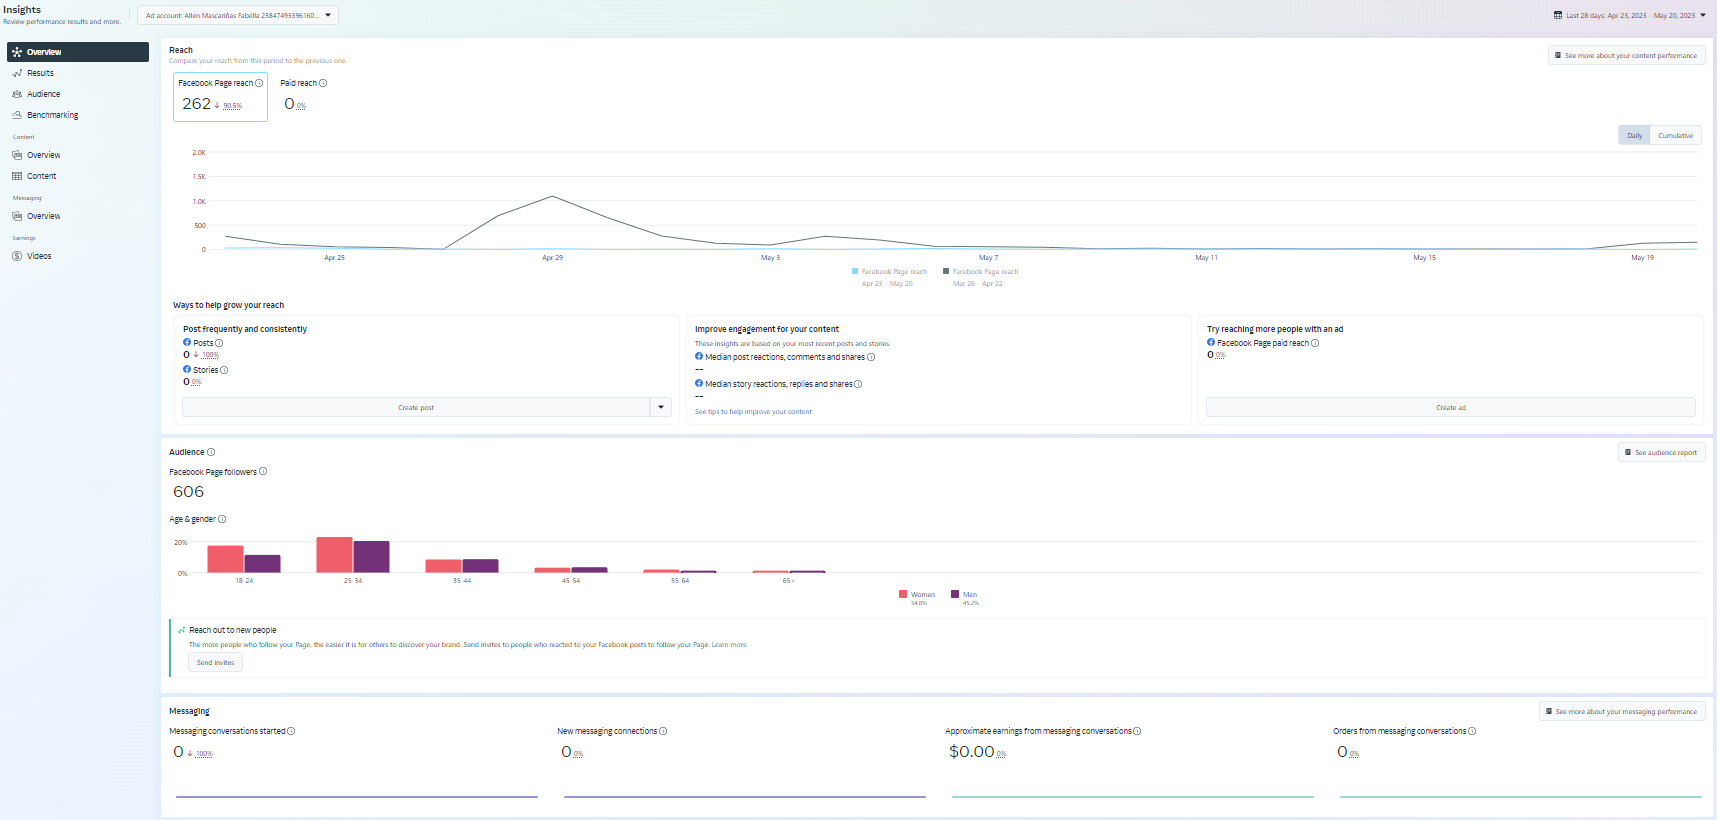Click the info icon next to Paid reach
1717x820 pixels.
(x=323, y=83)
